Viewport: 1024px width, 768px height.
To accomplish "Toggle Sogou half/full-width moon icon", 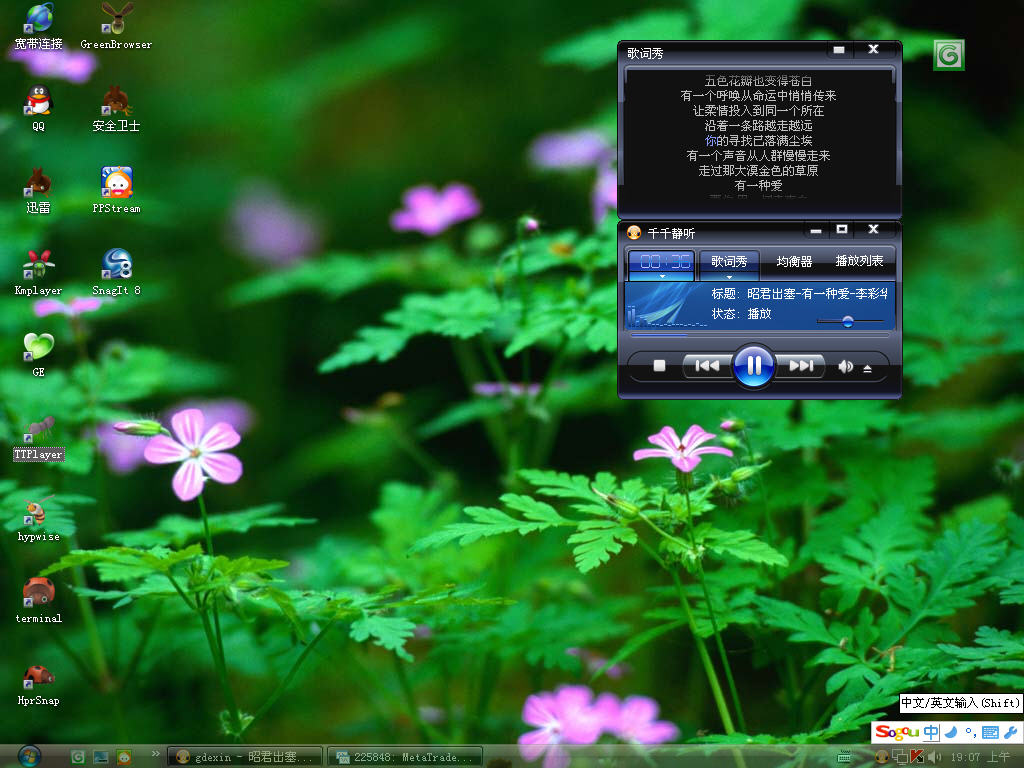I will 951,732.
